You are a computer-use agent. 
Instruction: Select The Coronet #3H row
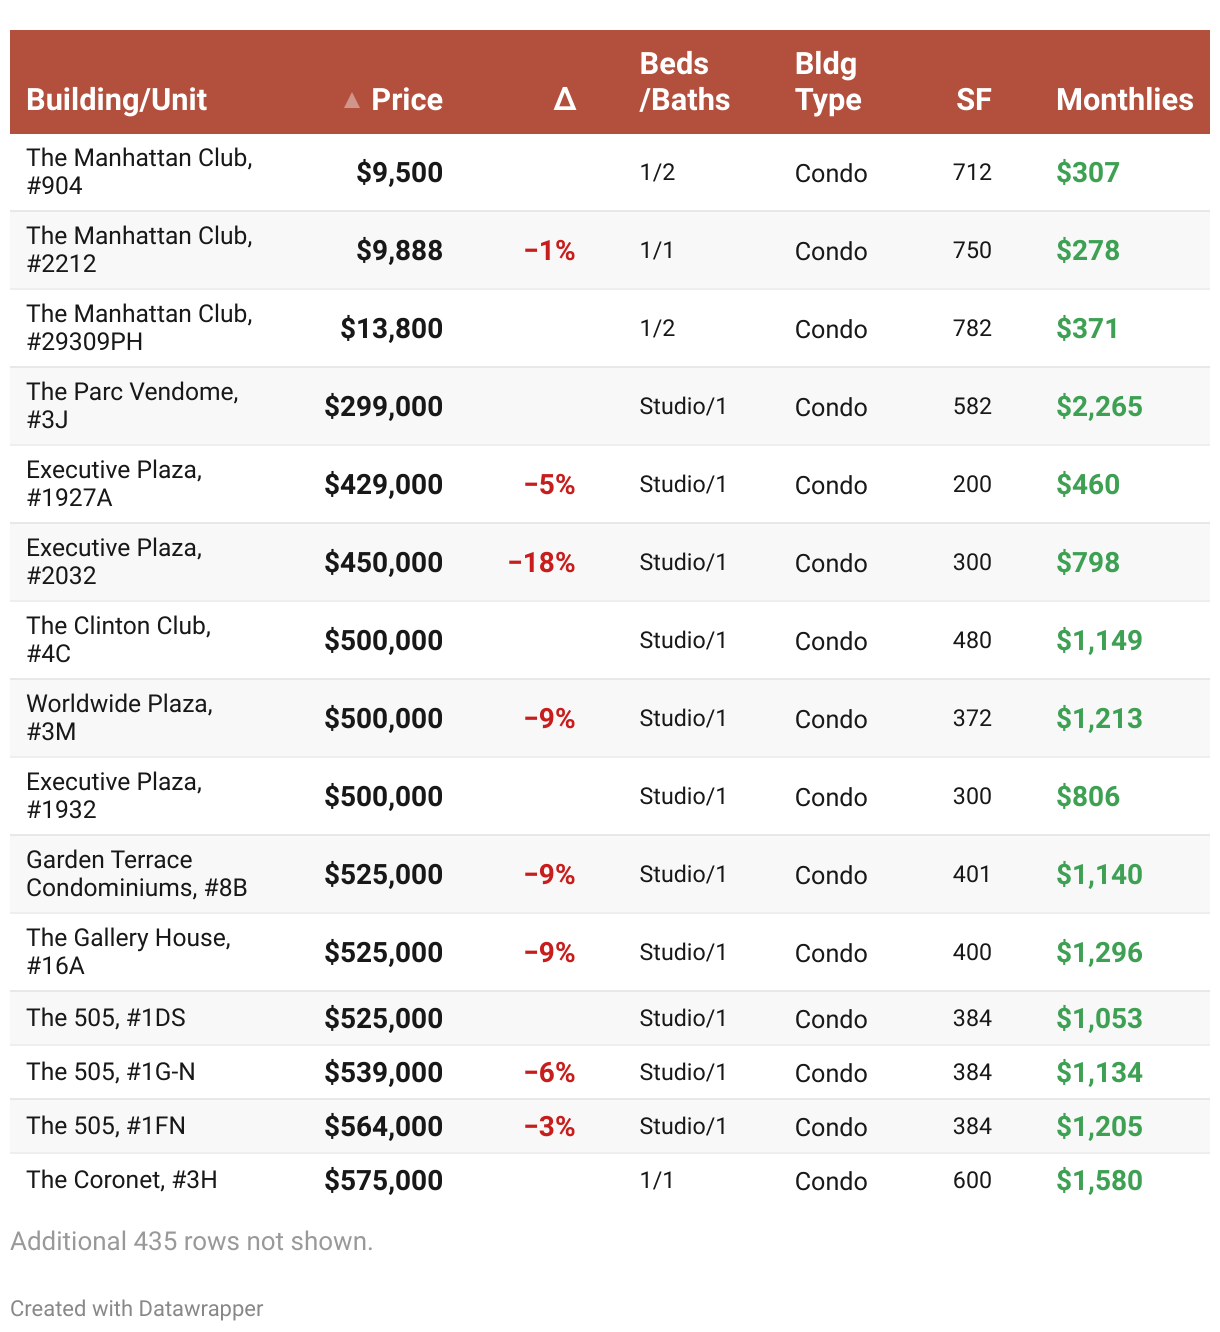click(x=122, y=1180)
